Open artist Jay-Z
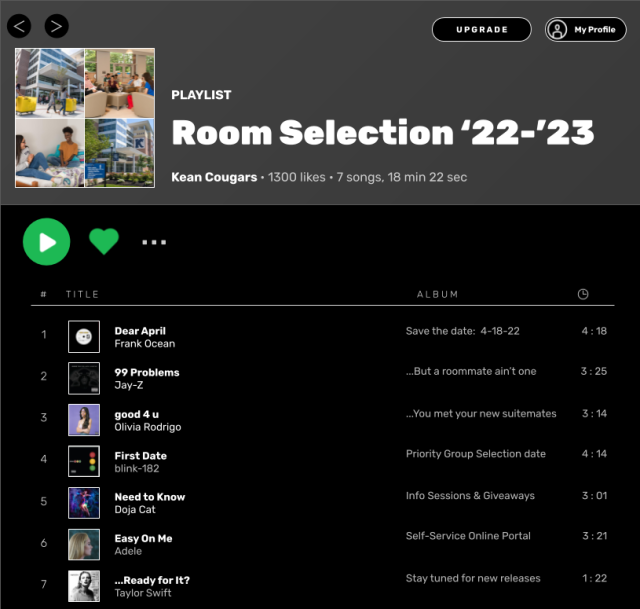 point(129,385)
